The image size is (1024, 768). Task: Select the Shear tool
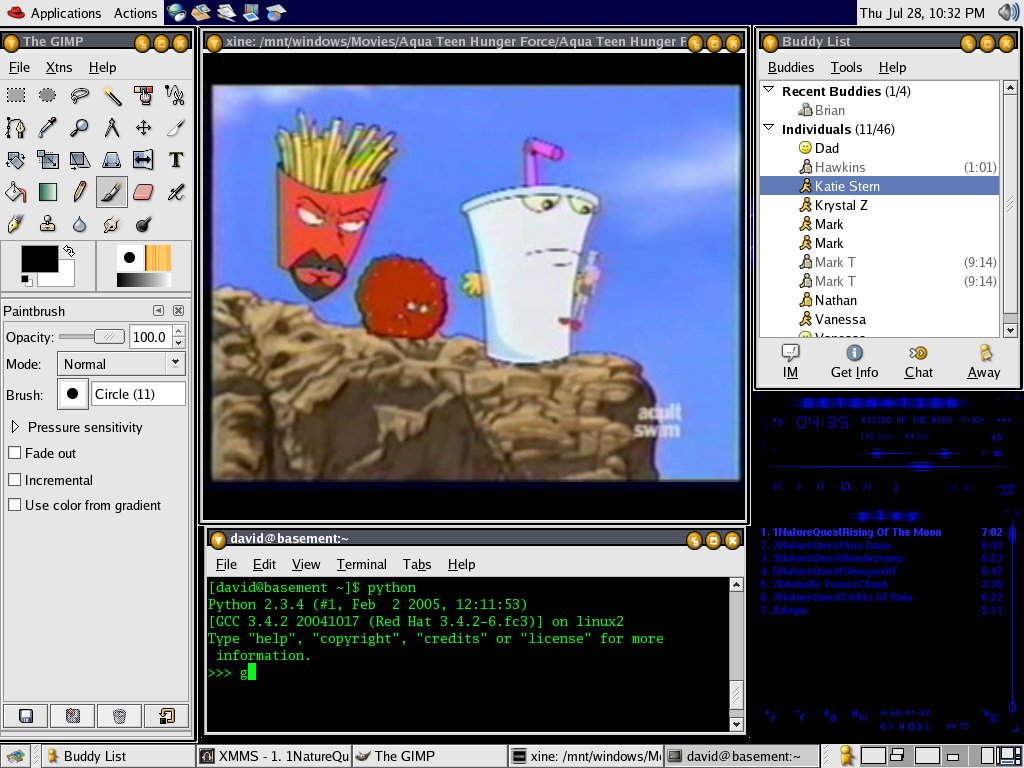(80, 159)
